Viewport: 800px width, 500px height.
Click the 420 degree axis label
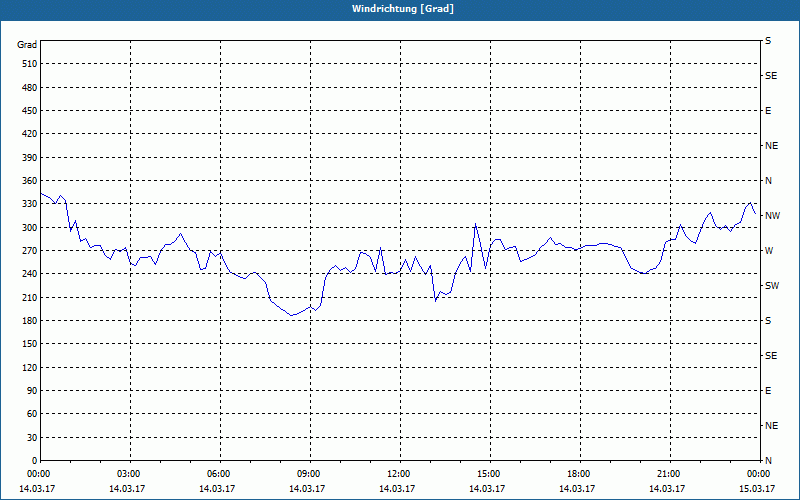pyautogui.click(x=29, y=134)
